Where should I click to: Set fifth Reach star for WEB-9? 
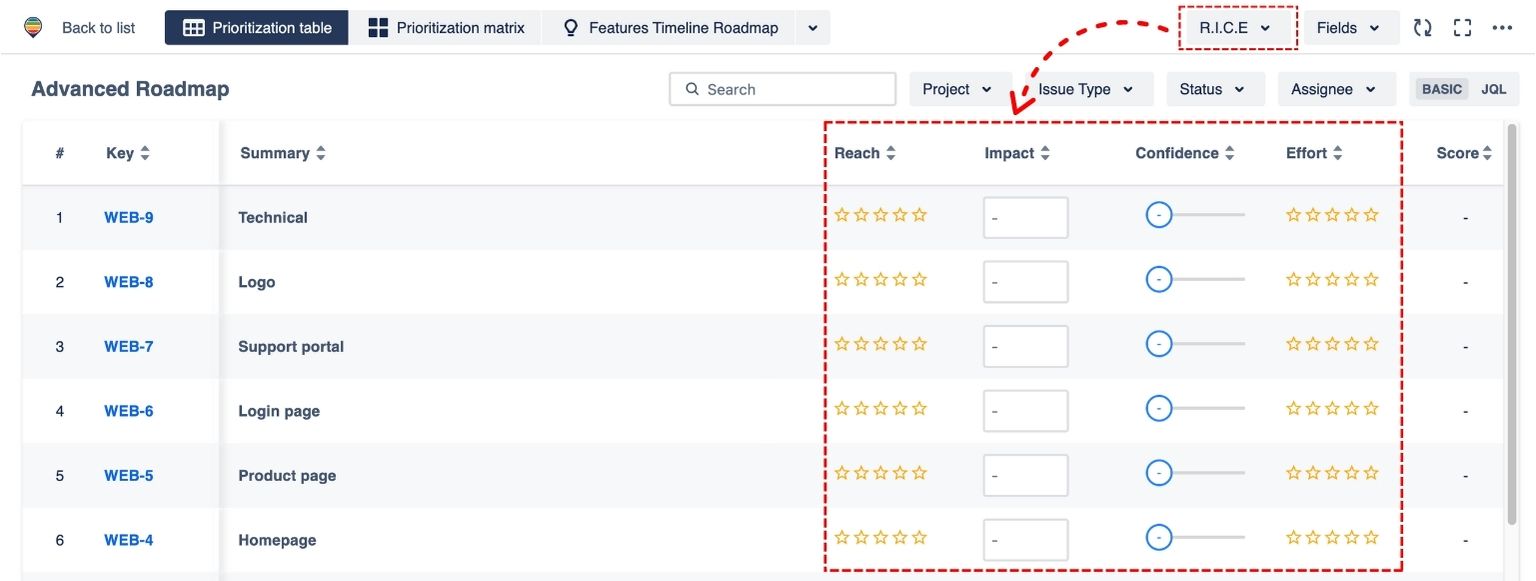[x=920, y=215]
